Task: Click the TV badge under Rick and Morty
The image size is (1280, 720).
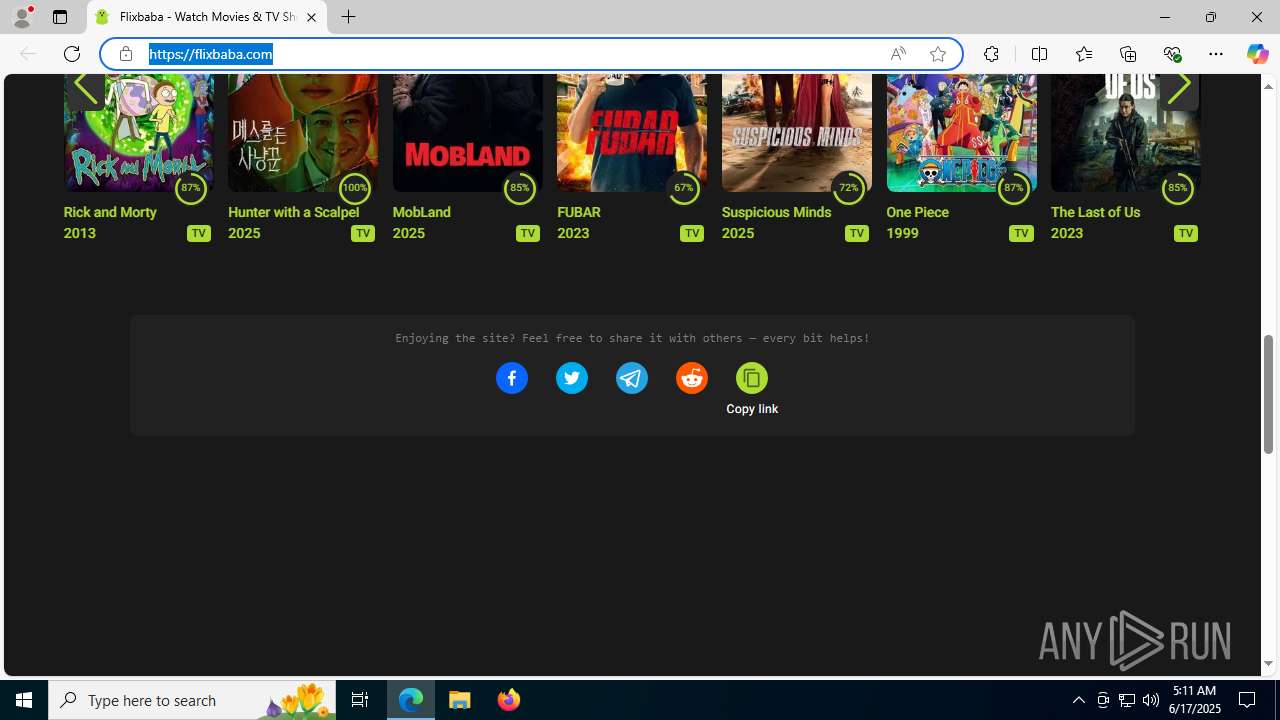Action: 198,233
